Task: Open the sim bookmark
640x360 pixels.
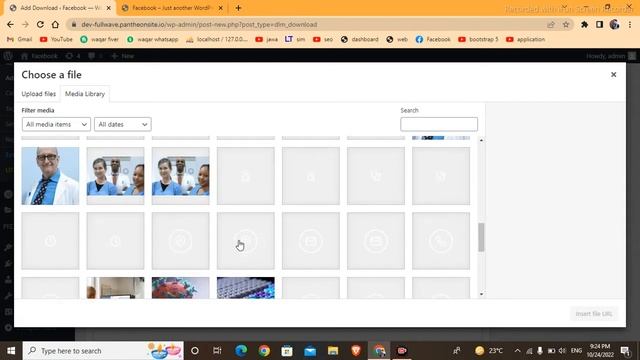Action: coord(295,39)
